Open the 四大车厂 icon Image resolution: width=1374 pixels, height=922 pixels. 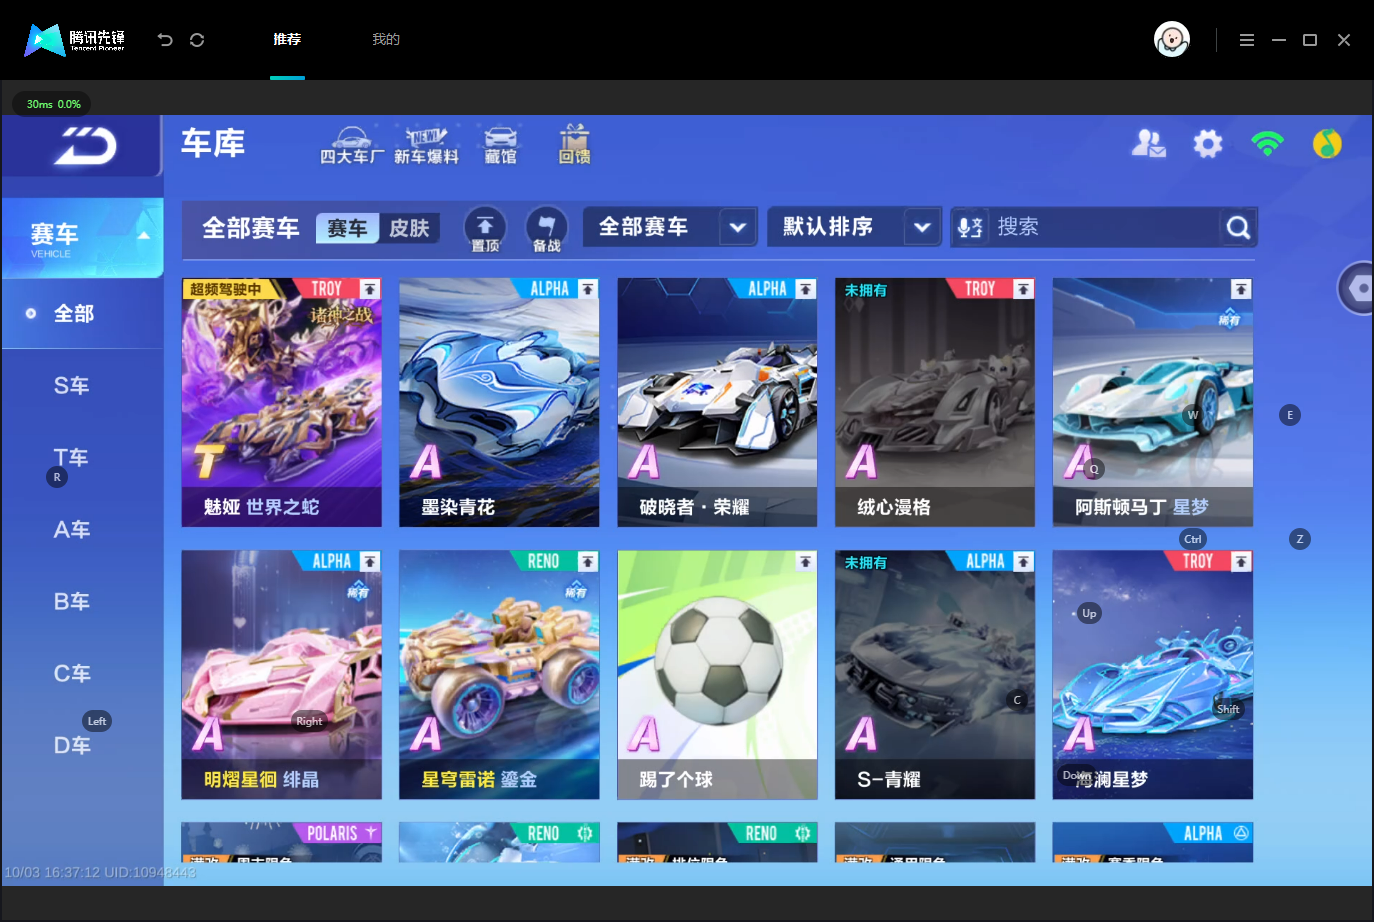click(351, 145)
